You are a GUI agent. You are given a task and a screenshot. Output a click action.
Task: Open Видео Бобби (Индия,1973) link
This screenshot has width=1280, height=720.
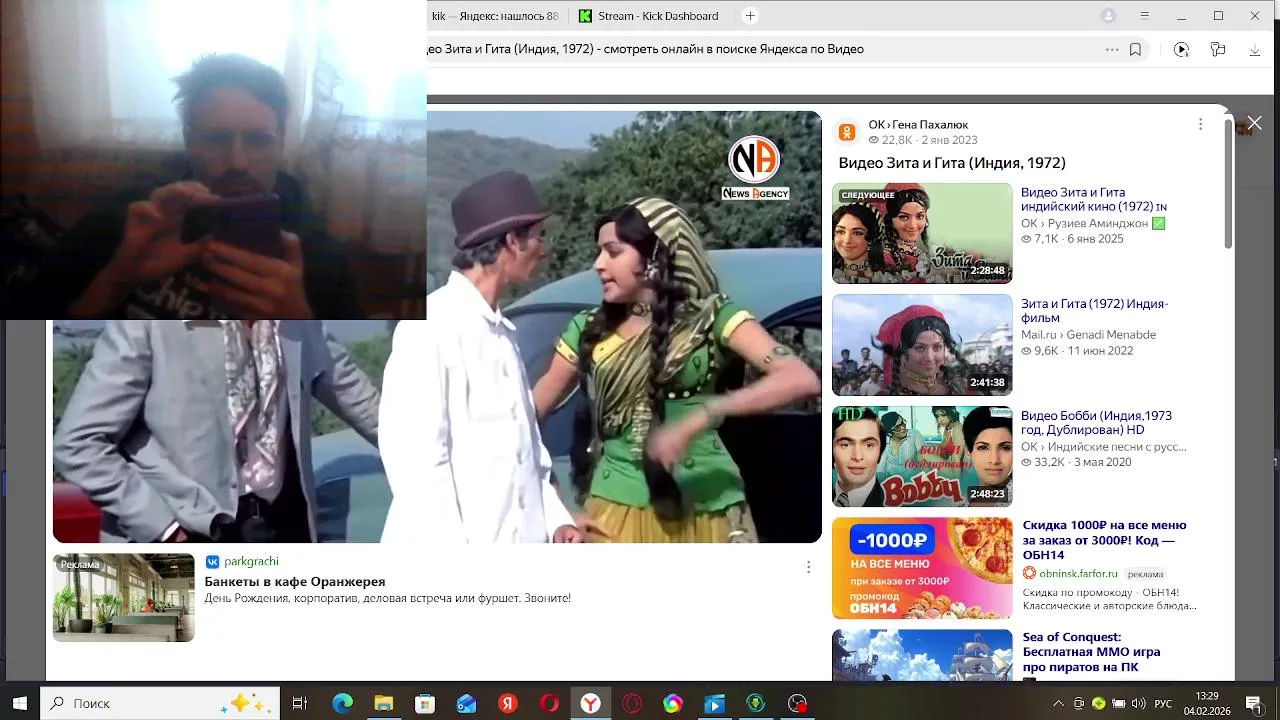click(1096, 422)
